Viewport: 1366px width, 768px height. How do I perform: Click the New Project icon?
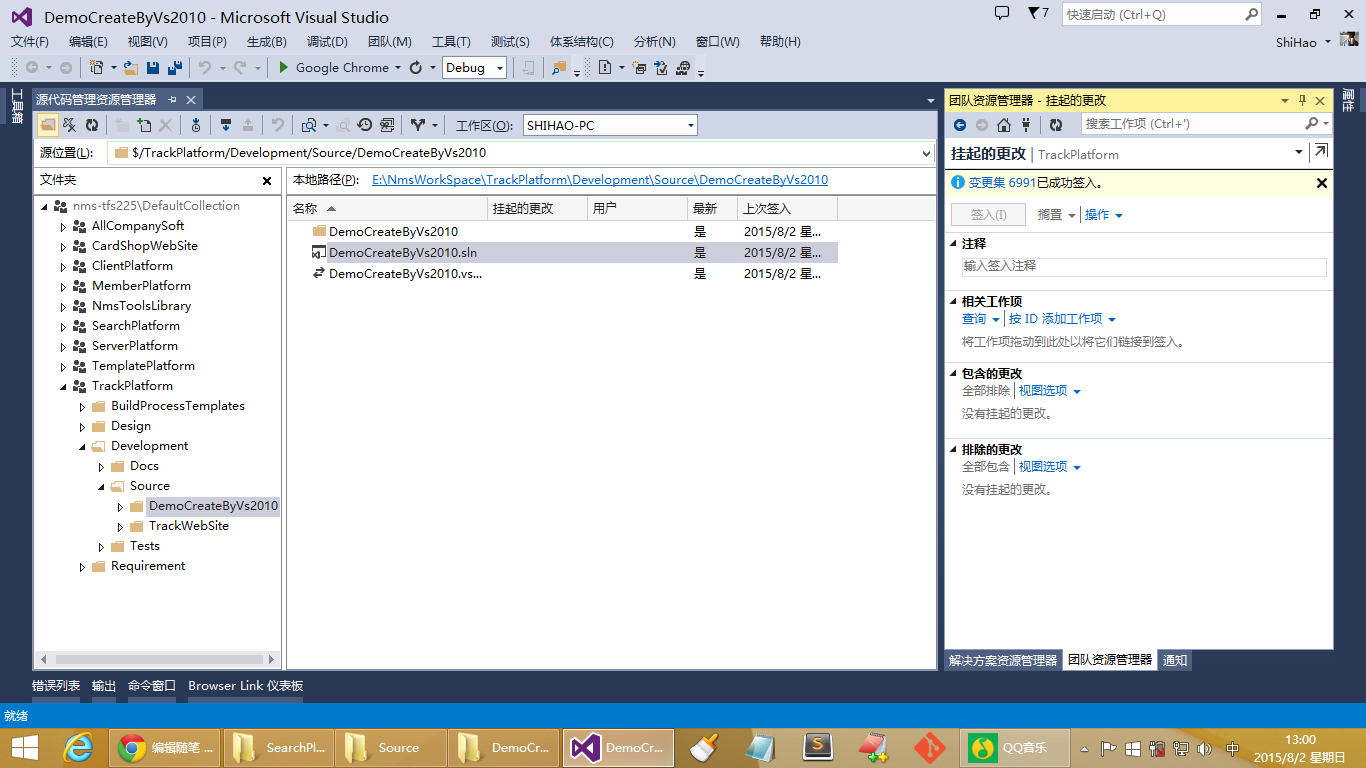96,68
